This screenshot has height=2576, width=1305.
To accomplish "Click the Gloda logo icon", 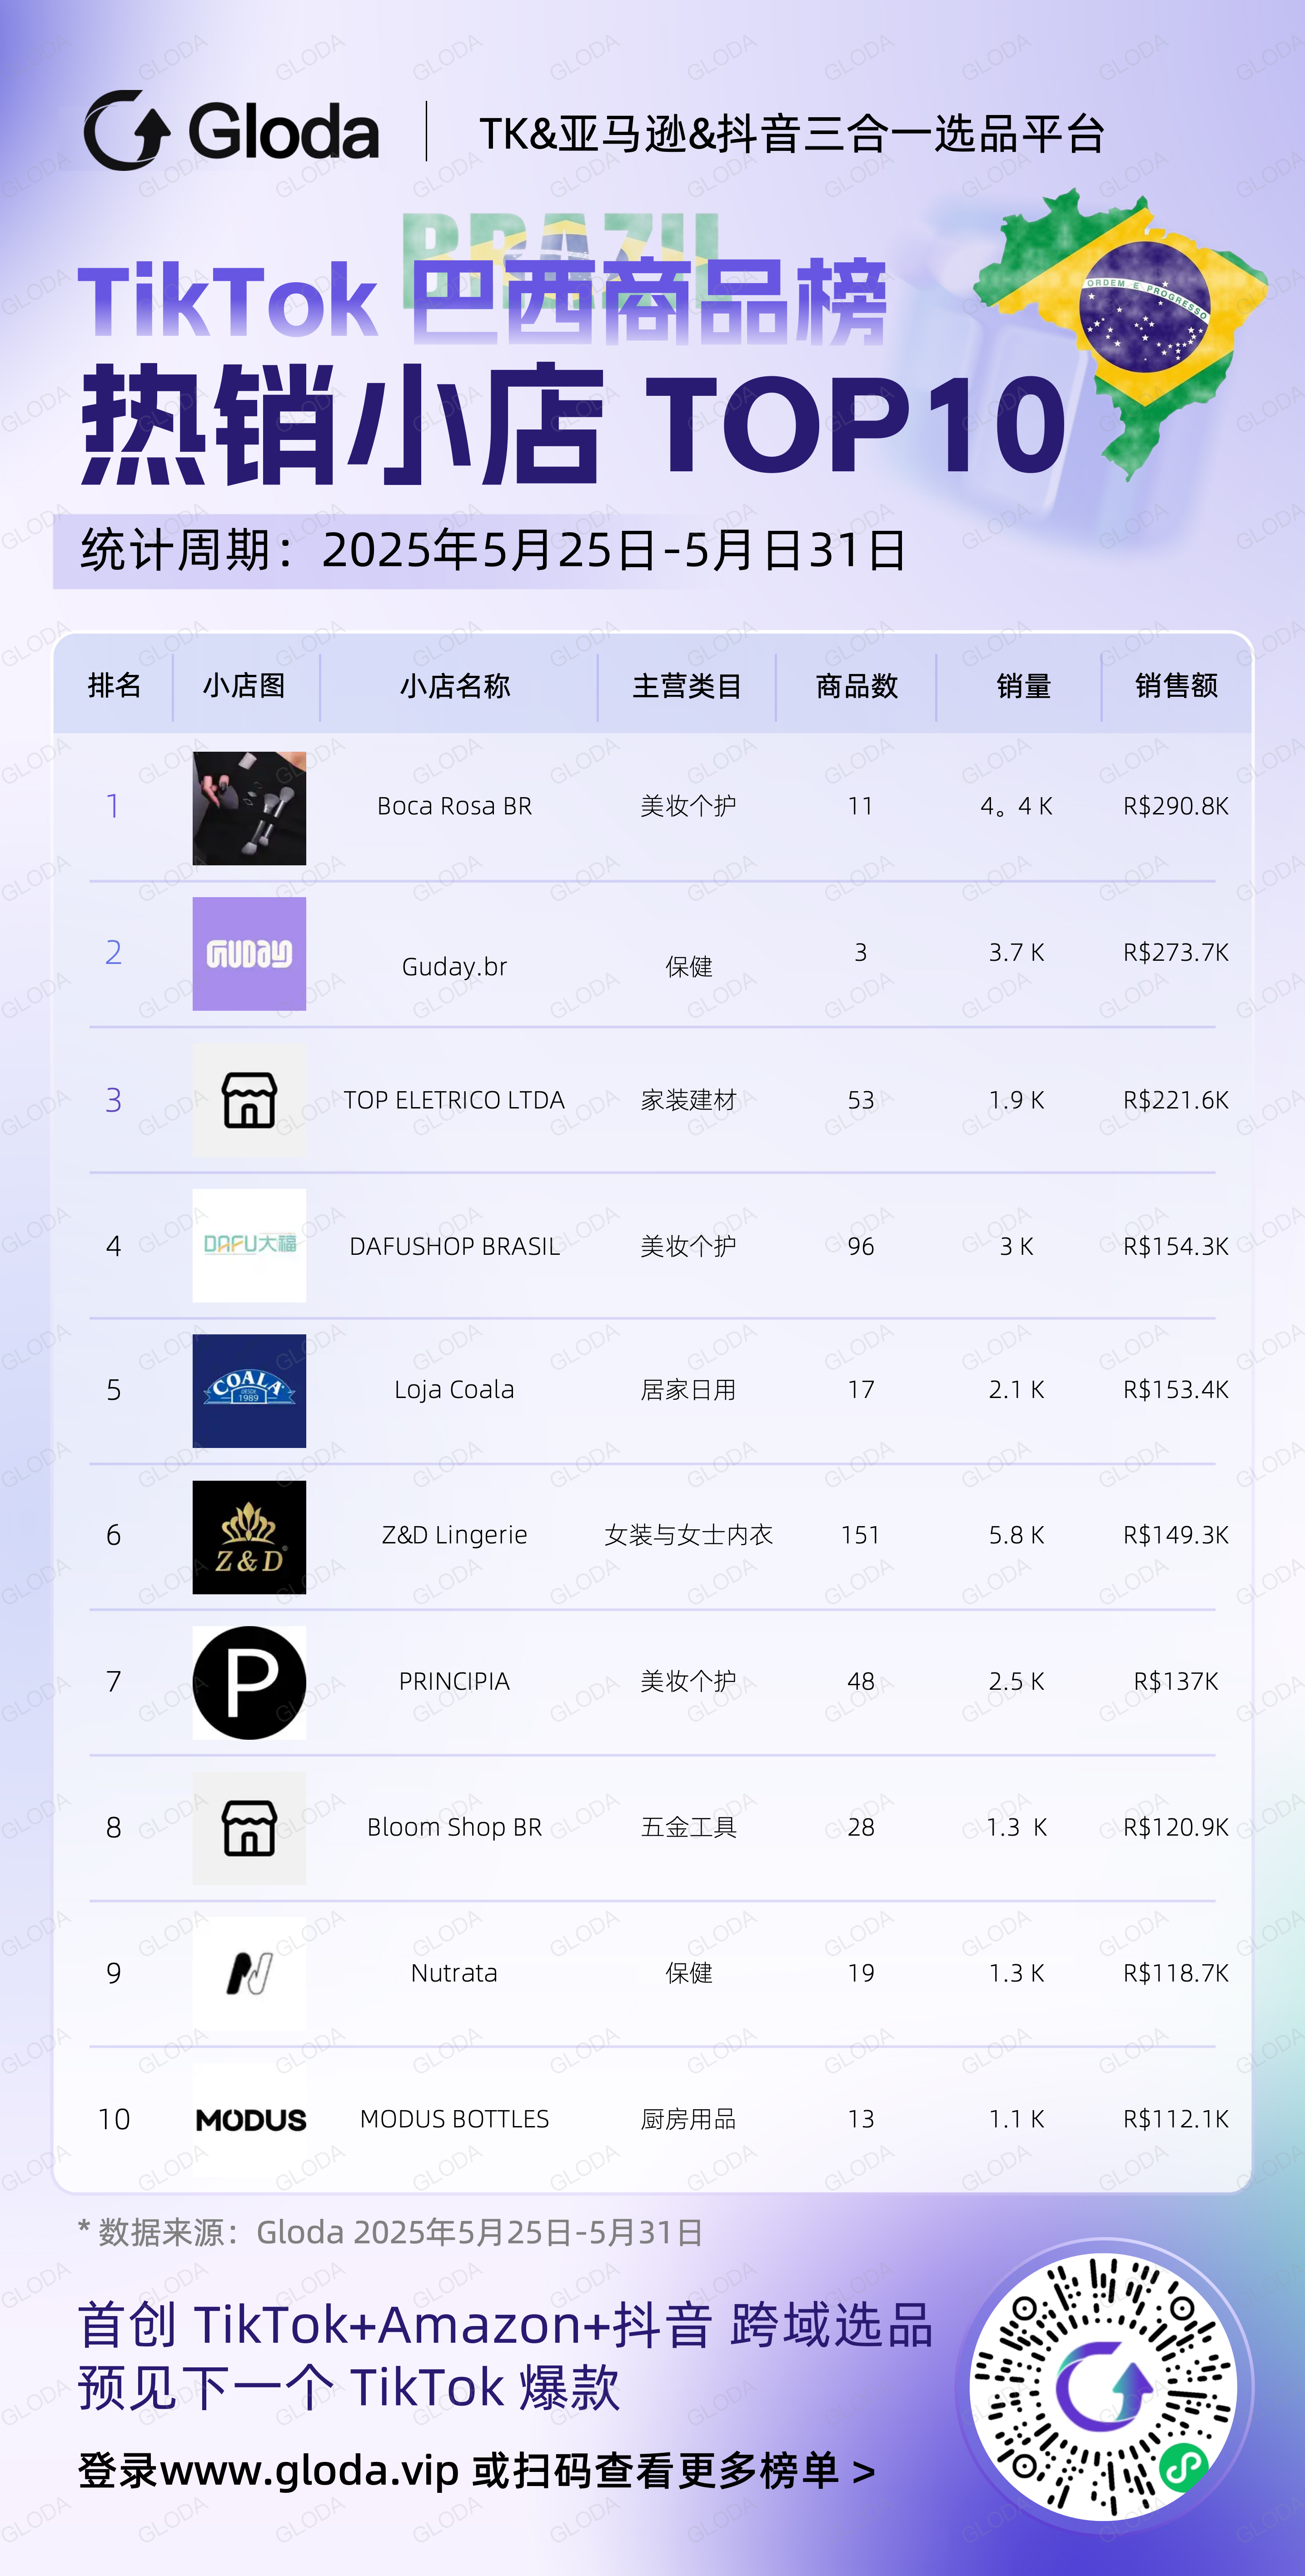I will point(126,131).
